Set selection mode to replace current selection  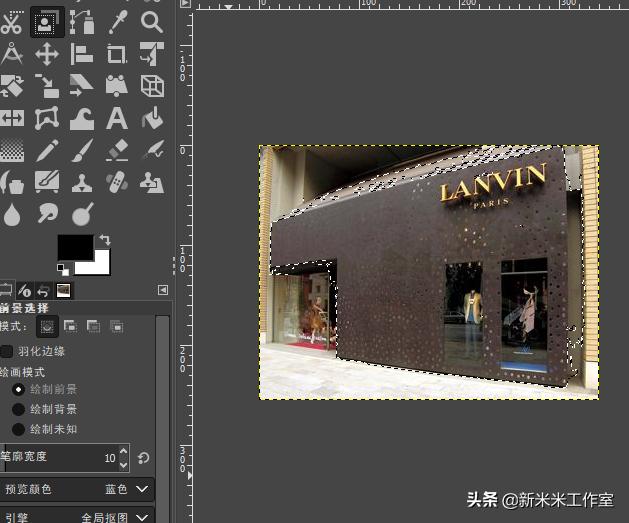click(47, 326)
